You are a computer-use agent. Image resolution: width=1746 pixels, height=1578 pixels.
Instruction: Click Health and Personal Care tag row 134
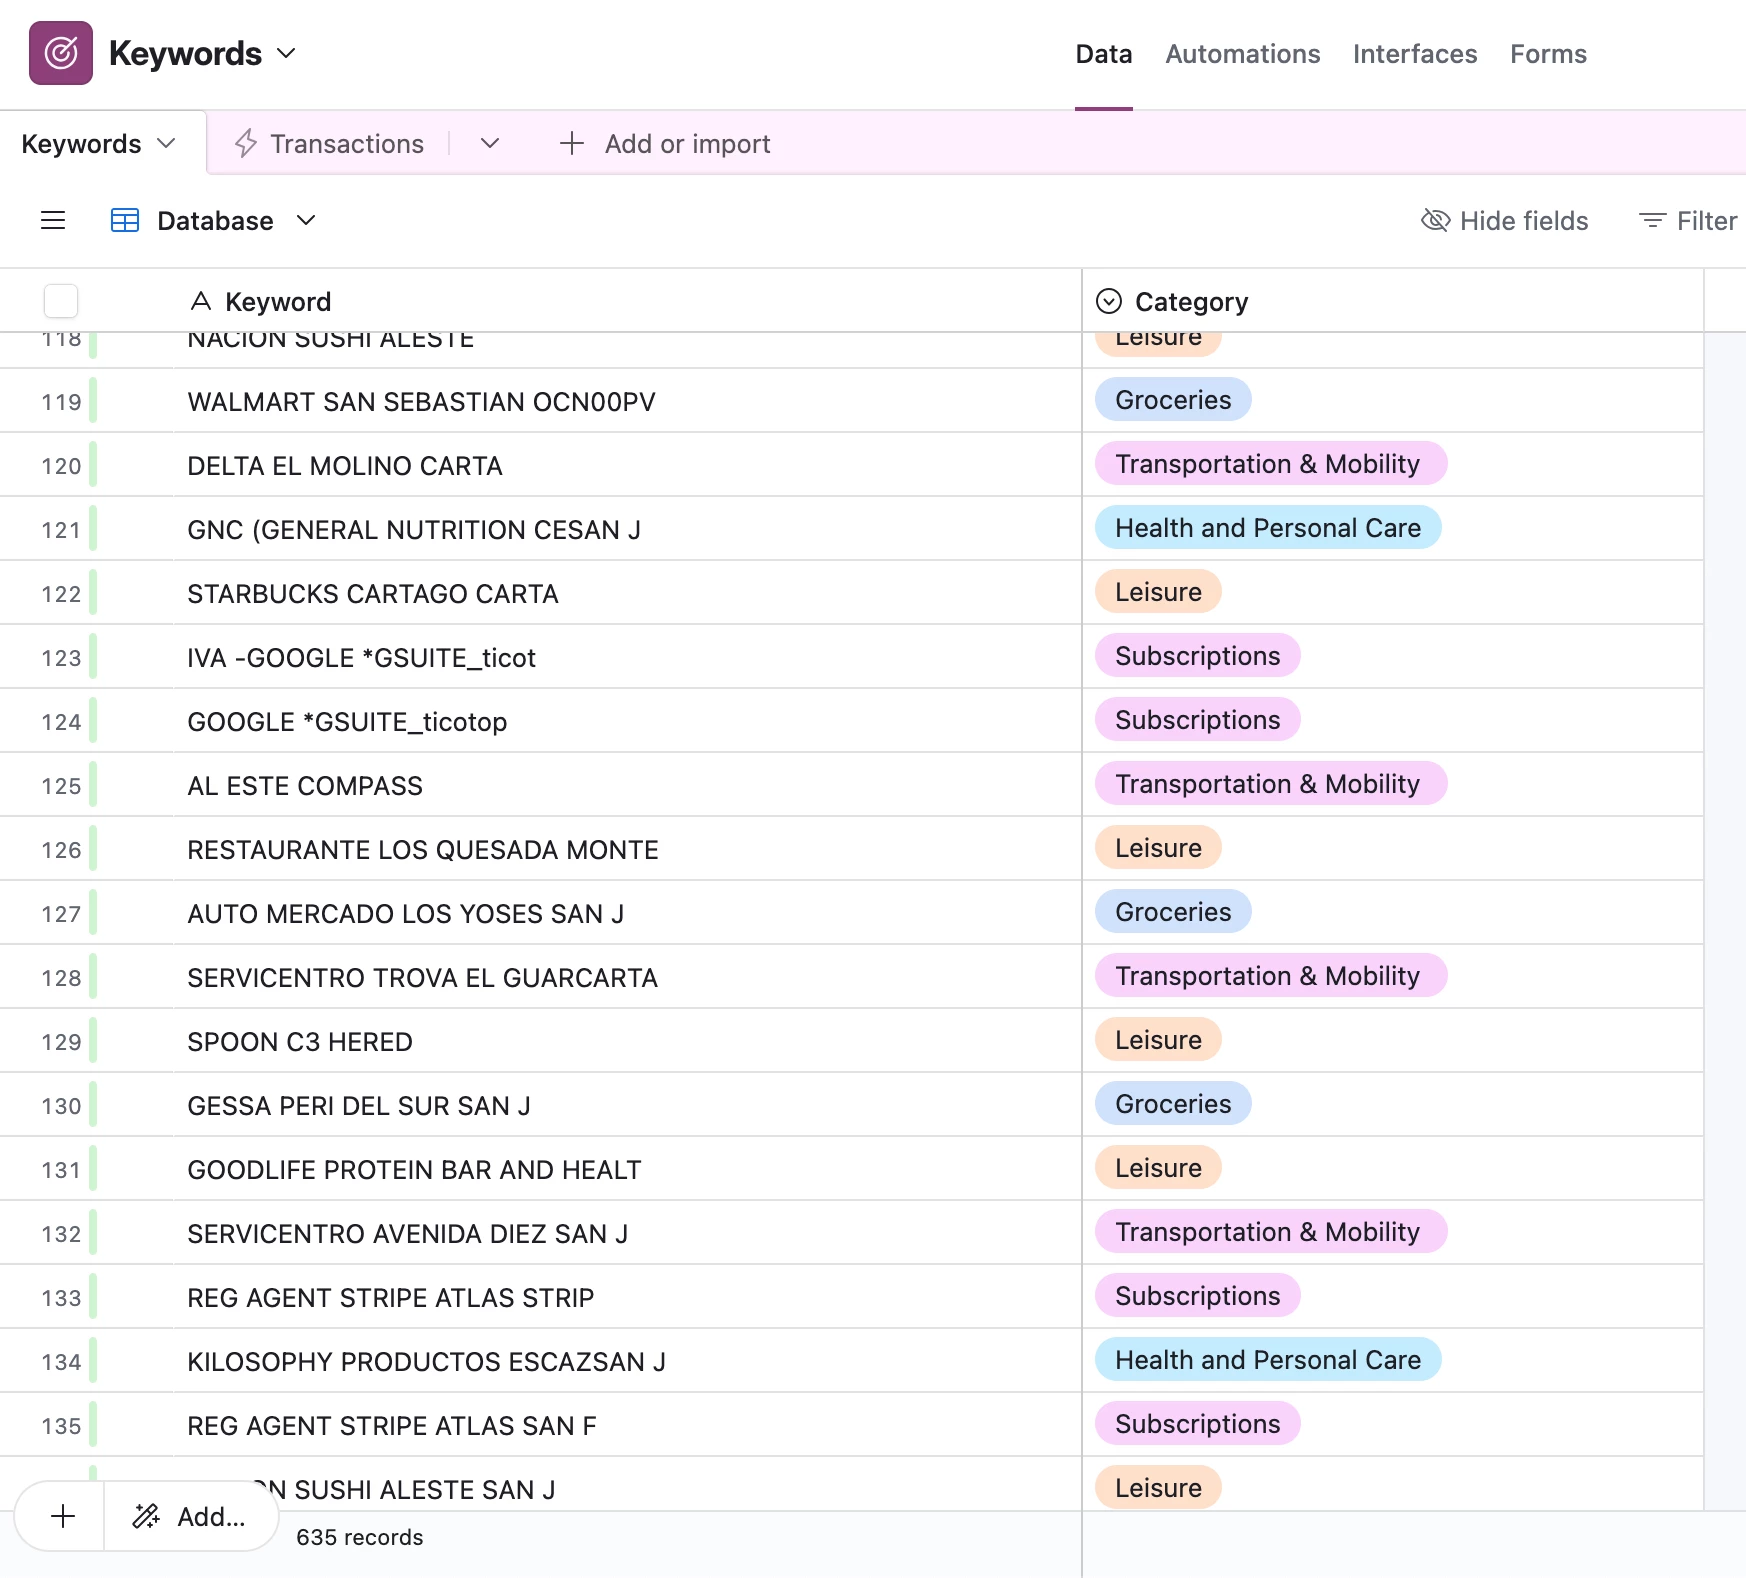pos(1268,1360)
